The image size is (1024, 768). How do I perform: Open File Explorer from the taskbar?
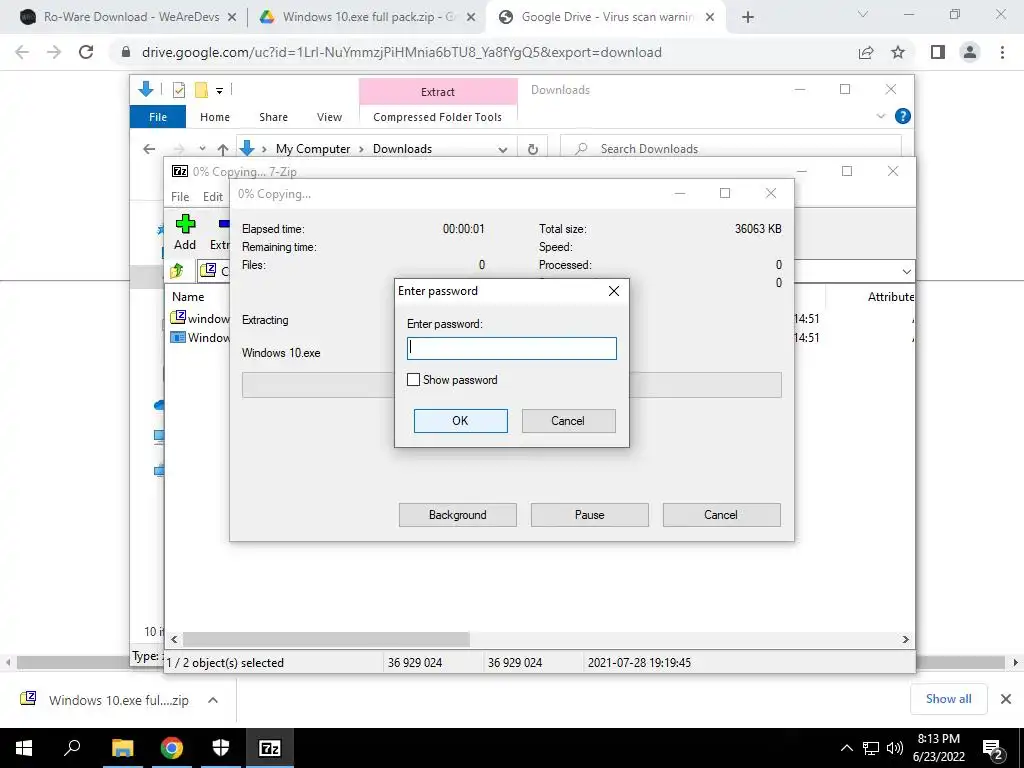pos(122,748)
